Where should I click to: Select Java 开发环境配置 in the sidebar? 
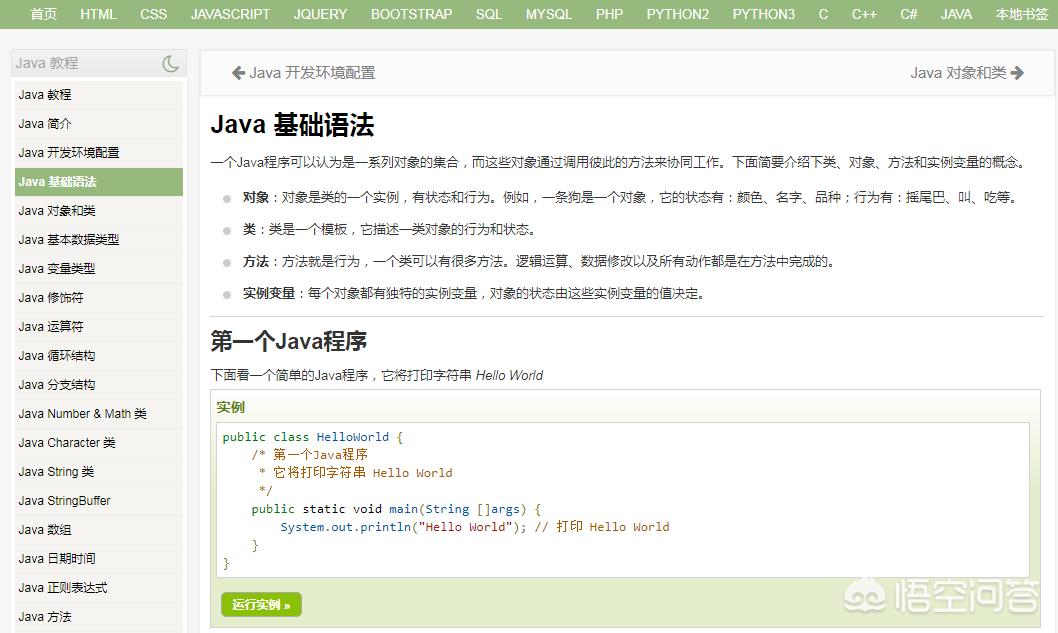99,153
